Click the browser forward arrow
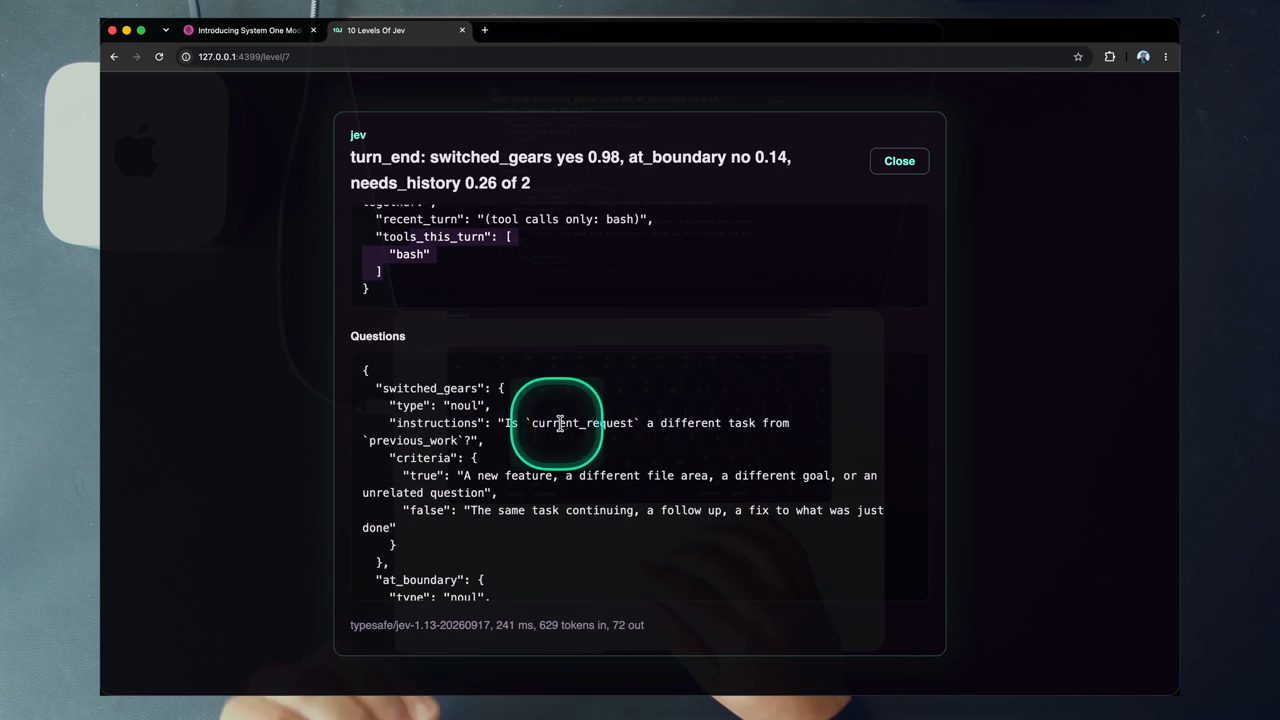The width and height of the screenshot is (1280, 720). (136, 57)
